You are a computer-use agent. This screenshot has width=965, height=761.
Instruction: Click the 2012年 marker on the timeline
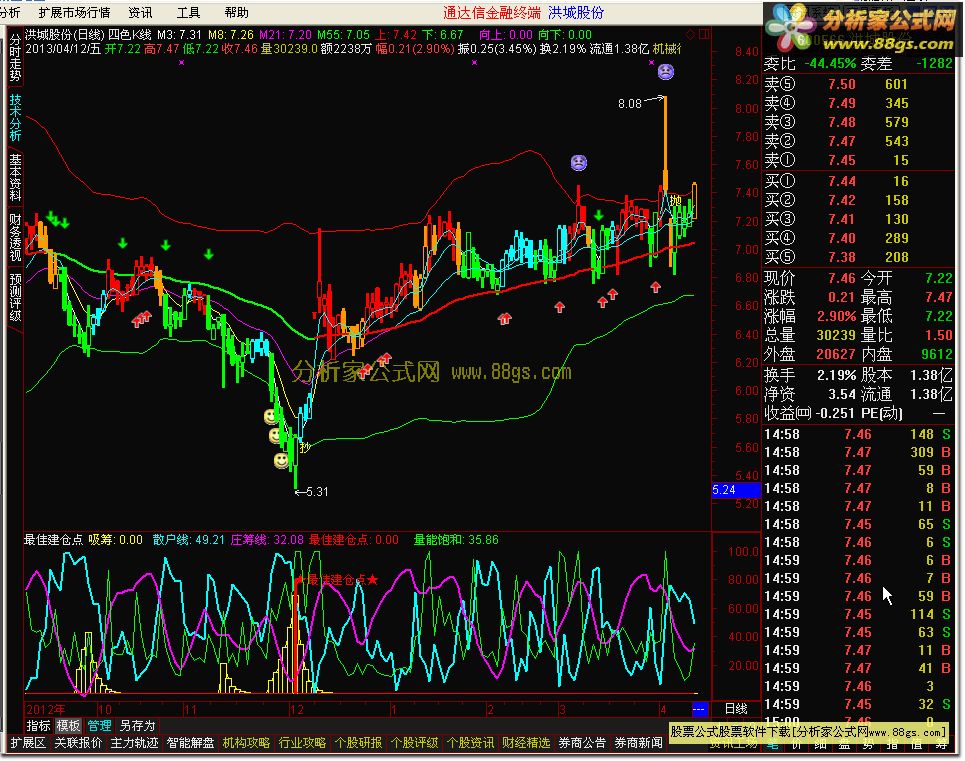point(46,710)
